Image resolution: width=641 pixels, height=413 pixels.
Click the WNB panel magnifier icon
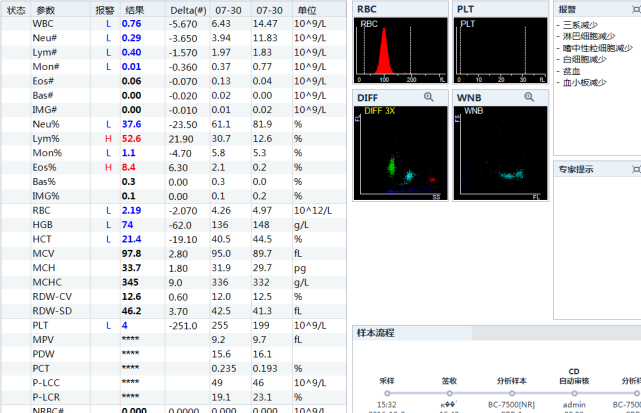point(529,97)
